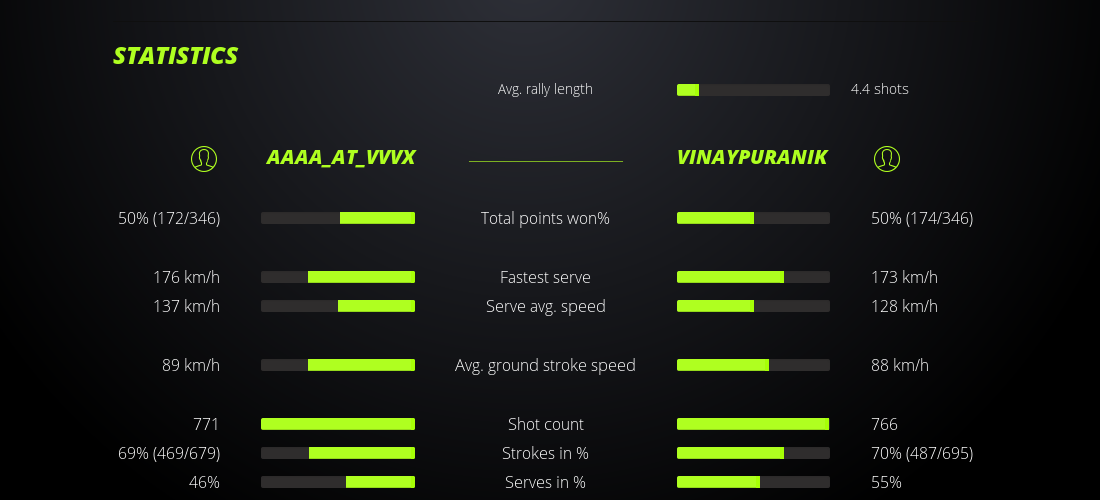
Task: Select the Serve avg. speed label
Action: 545,306
